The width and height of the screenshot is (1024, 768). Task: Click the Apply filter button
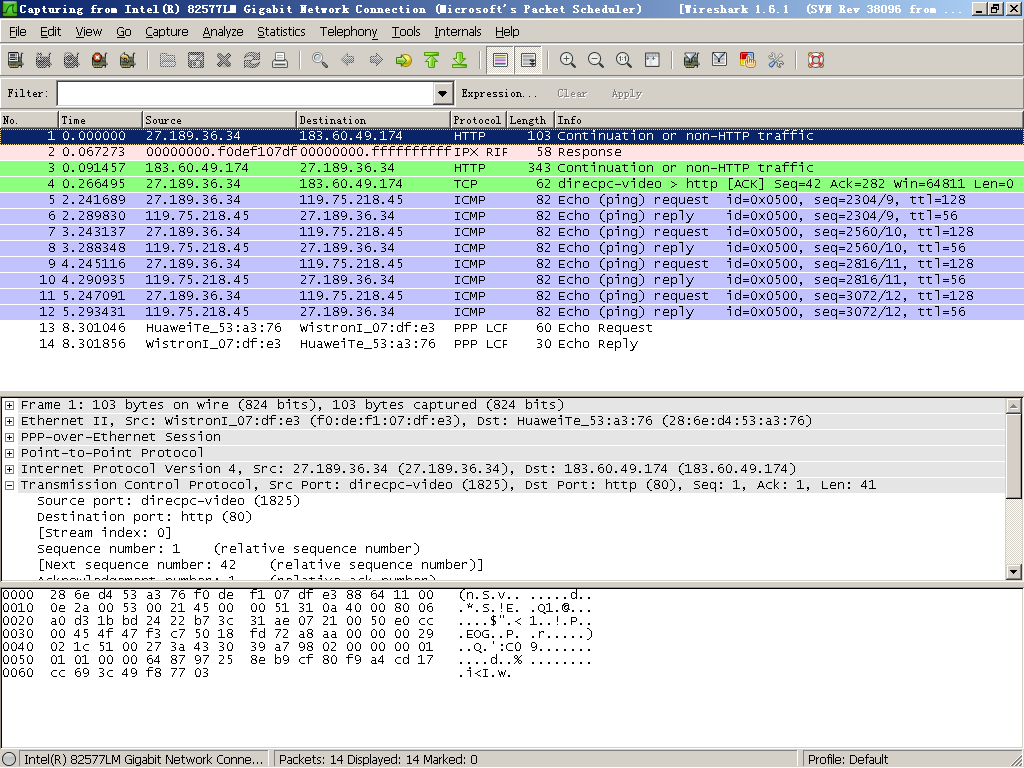626,93
